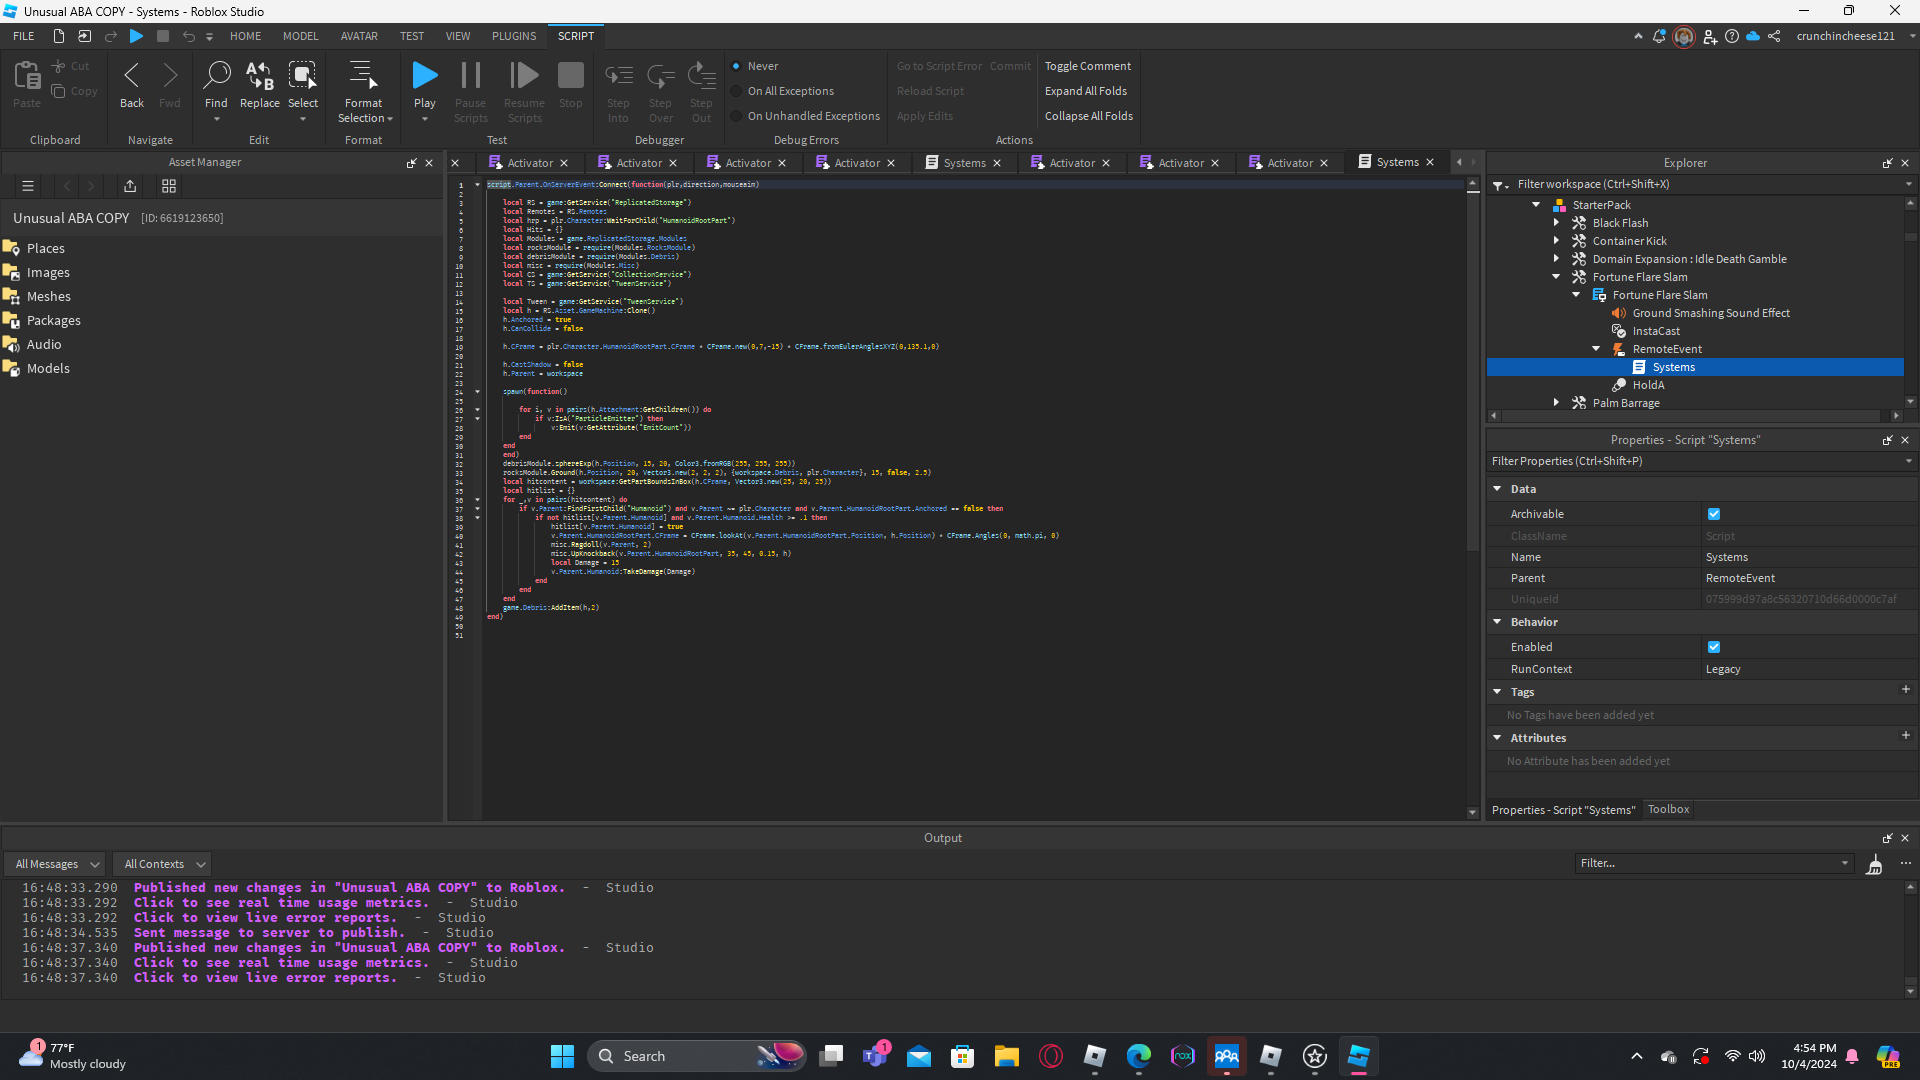Click Collapse All Folds action
This screenshot has width=1920, height=1080.
[1089, 116]
